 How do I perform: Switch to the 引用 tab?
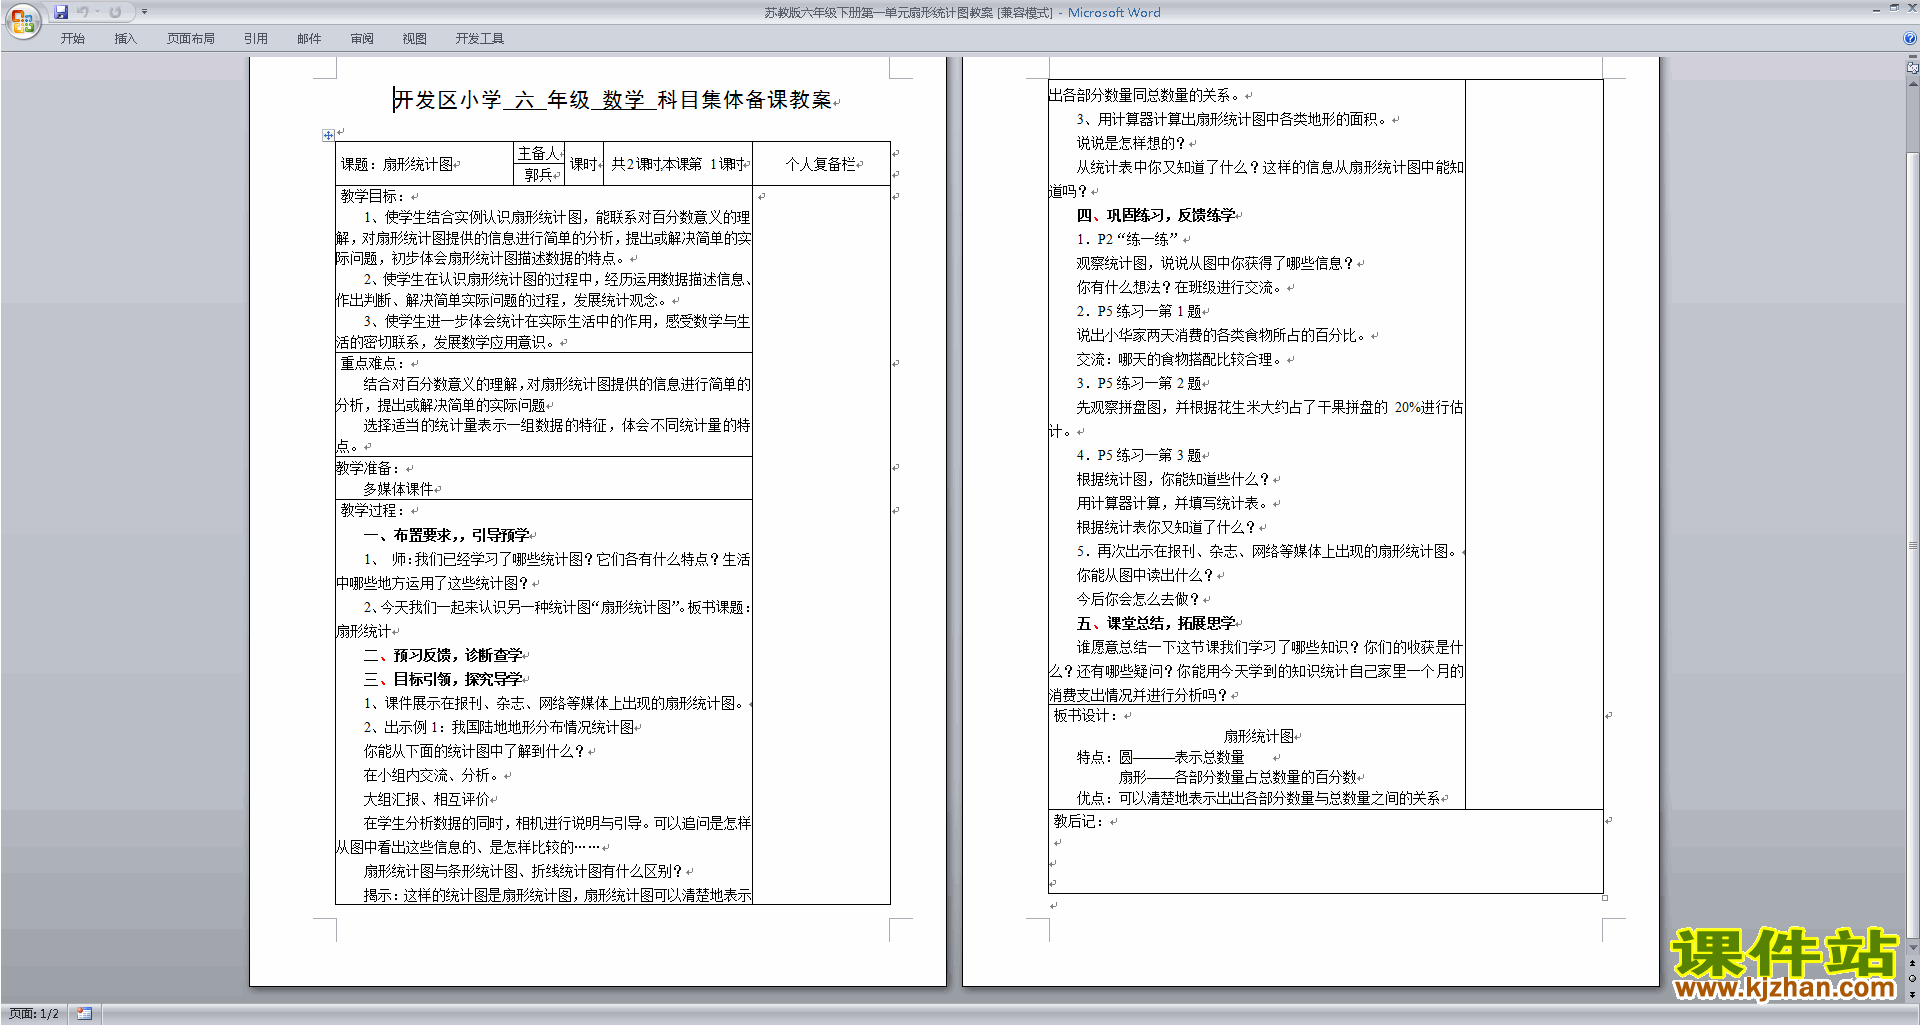256,38
